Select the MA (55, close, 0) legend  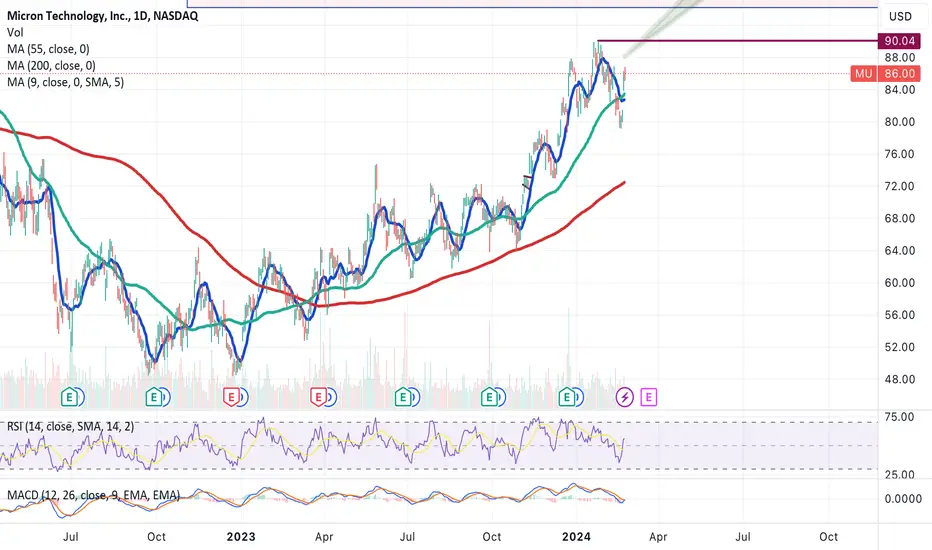tap(48, 49)
